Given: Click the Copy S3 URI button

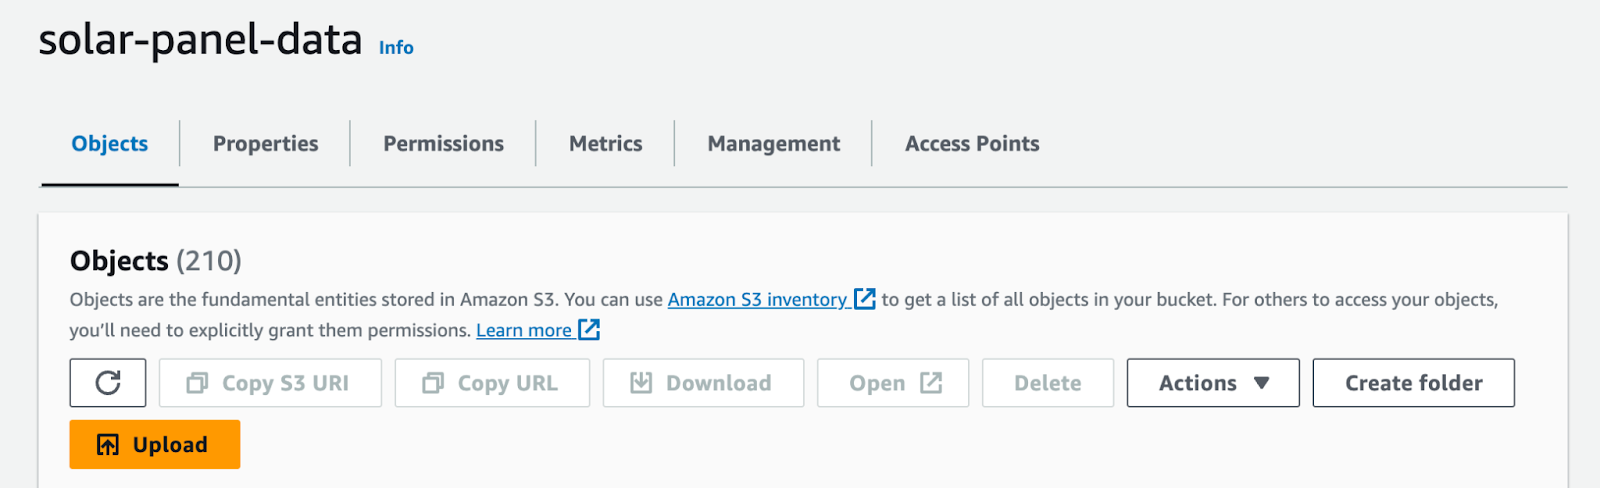Looking at the screenshot, I should (x=270, y=383).
